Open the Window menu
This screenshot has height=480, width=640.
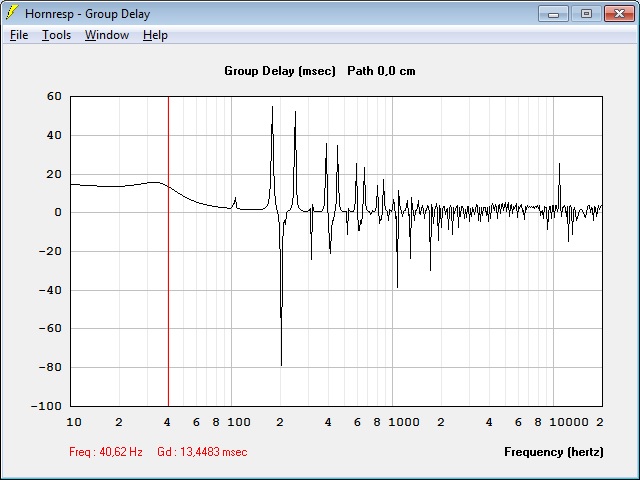click(107, 35)
